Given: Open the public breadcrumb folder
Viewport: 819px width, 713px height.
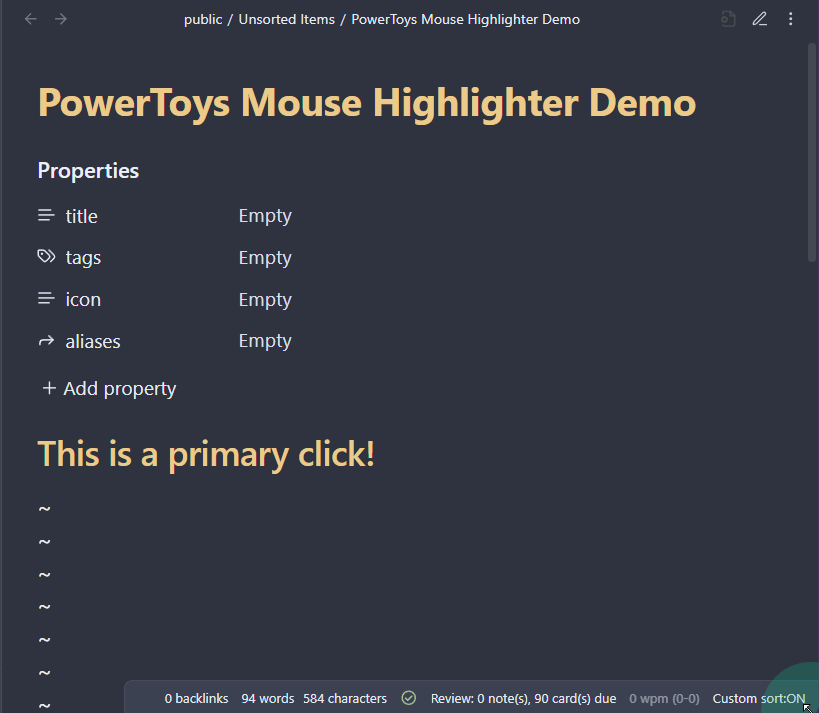Looking at the screenshot, I should [203, 19].
